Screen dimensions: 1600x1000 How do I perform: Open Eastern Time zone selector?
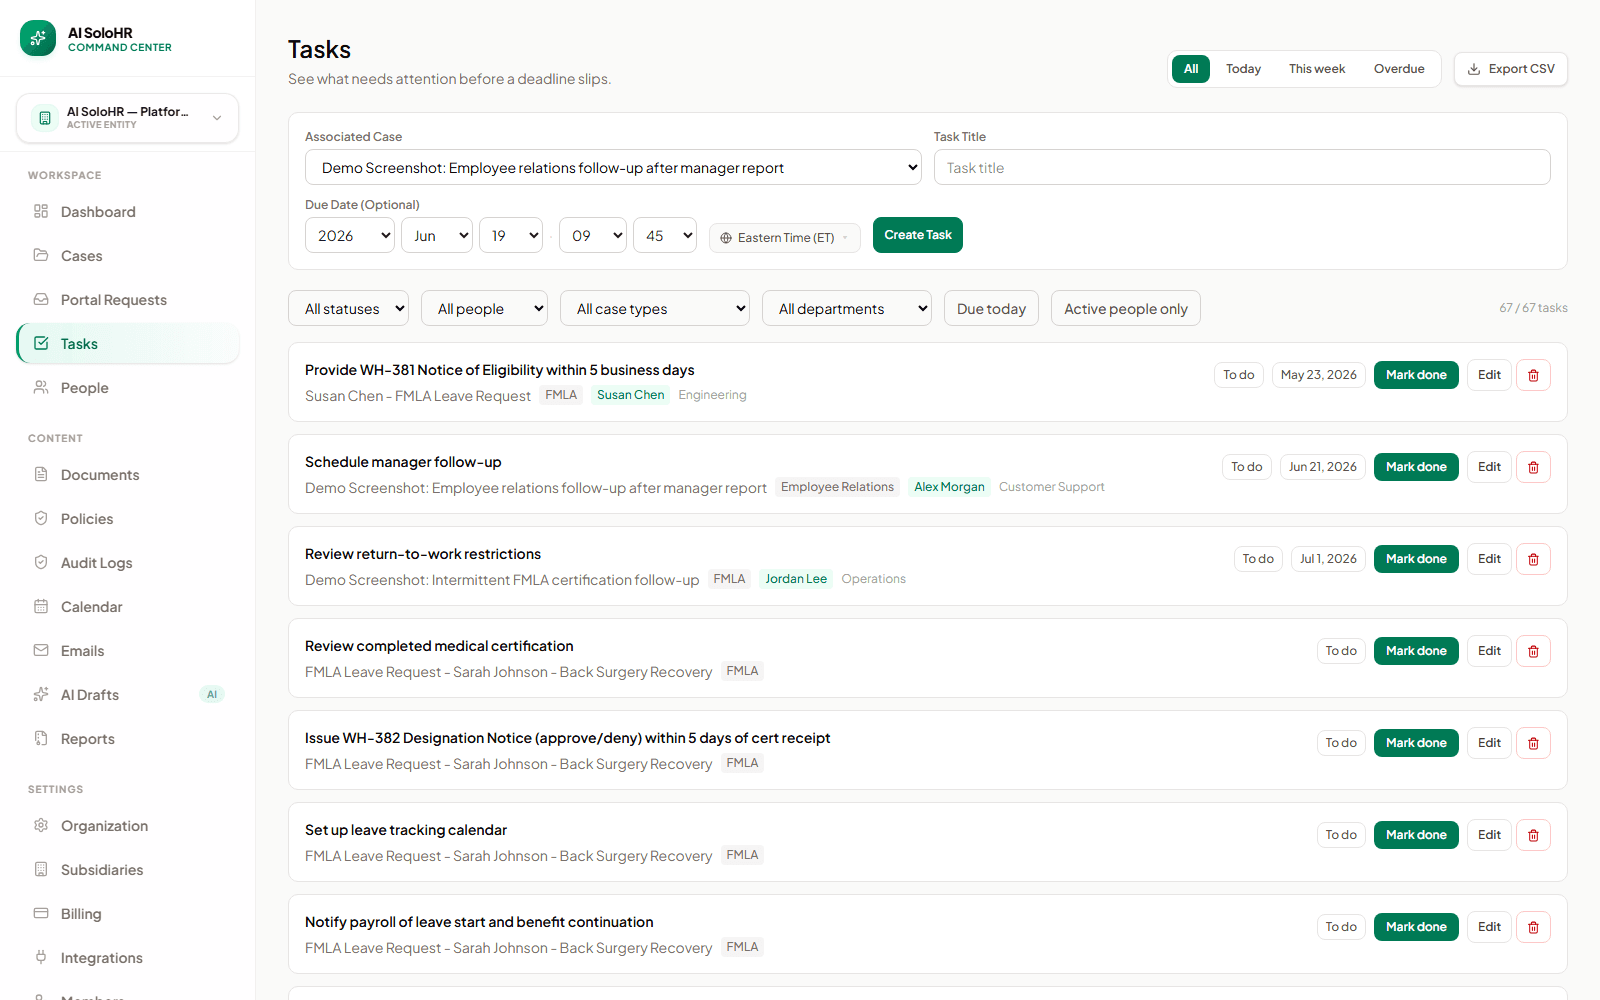(785, 238)
